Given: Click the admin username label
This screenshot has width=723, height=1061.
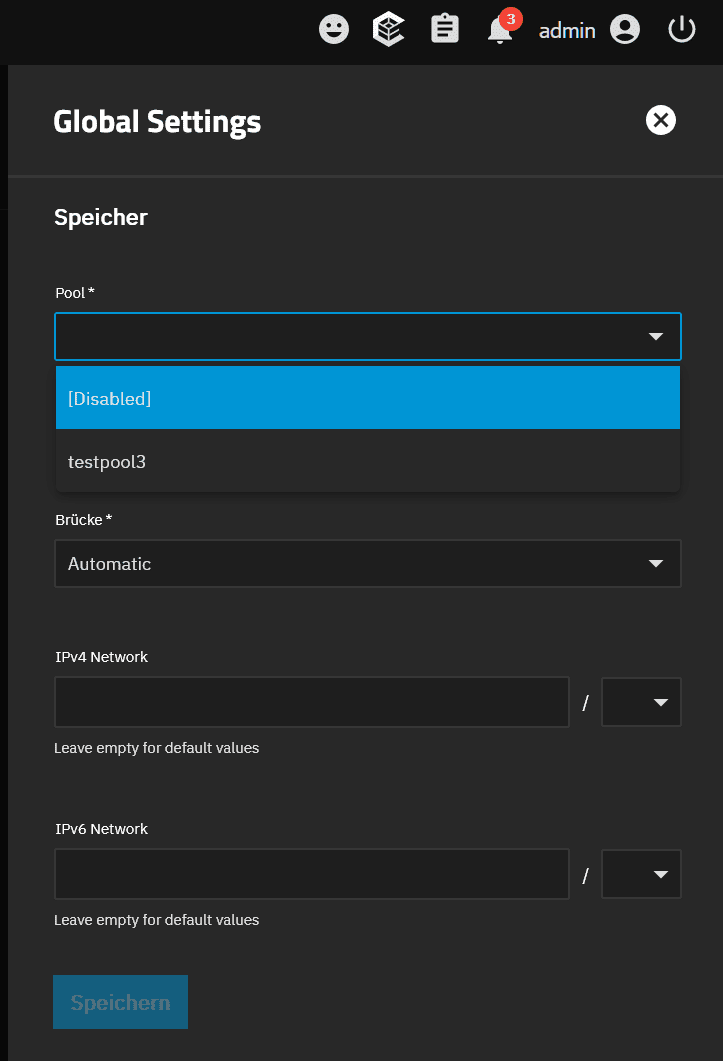Looking at the screenshot, I should click(567, 31).
